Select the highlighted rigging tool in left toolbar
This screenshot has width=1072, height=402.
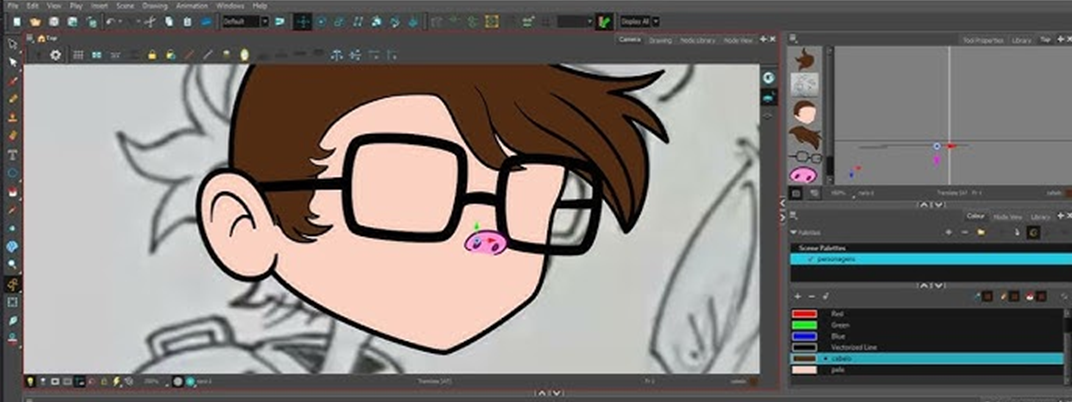[x=12, y=284]
